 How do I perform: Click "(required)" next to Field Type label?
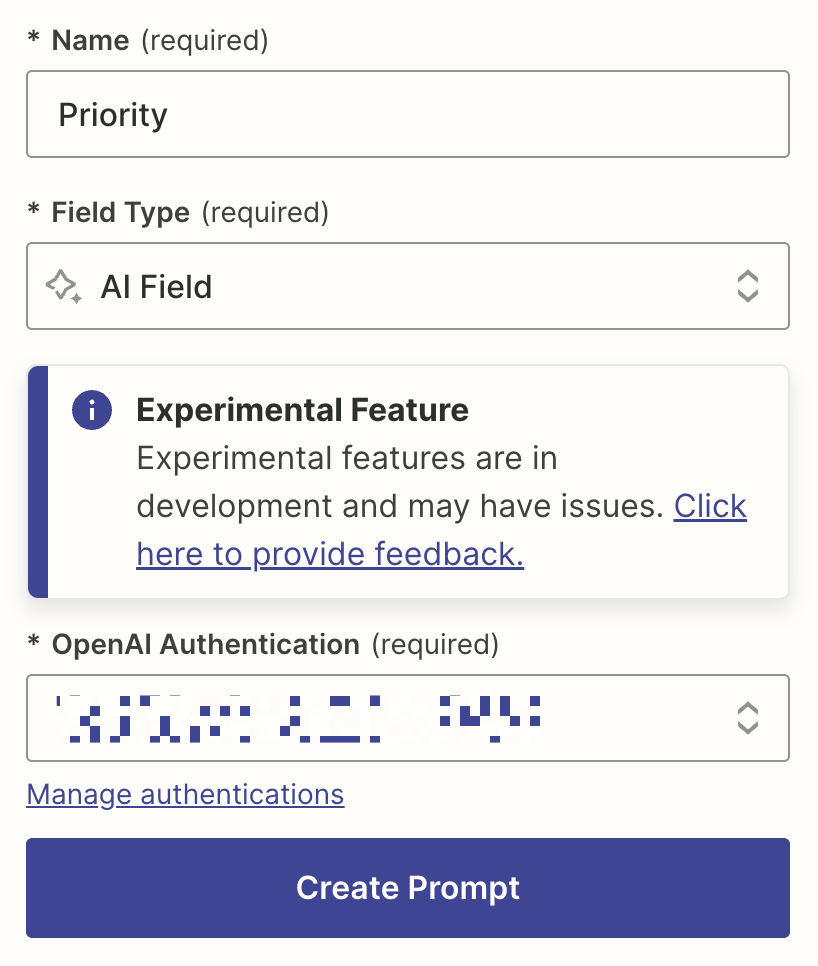pyautogui.click(x=265, y=213)
